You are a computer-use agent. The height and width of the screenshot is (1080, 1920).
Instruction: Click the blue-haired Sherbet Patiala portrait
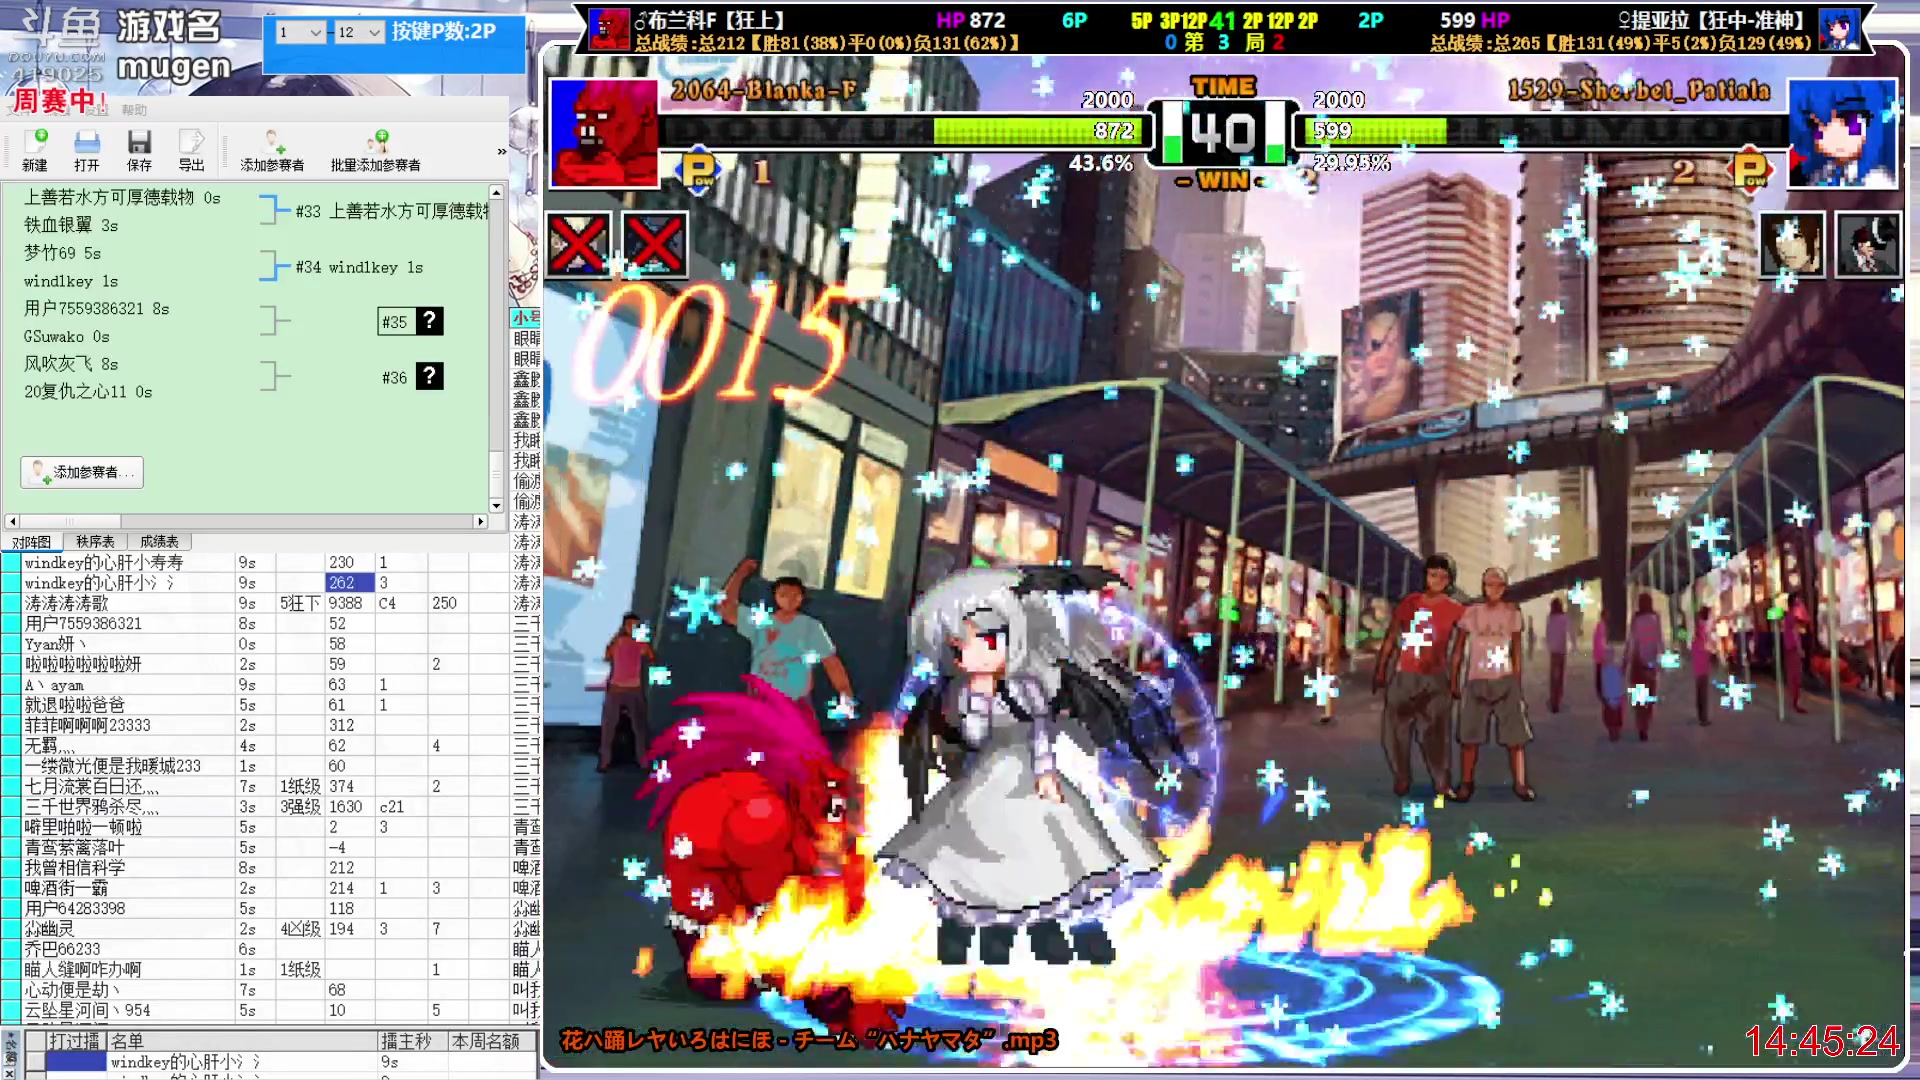pos(1842,134)
